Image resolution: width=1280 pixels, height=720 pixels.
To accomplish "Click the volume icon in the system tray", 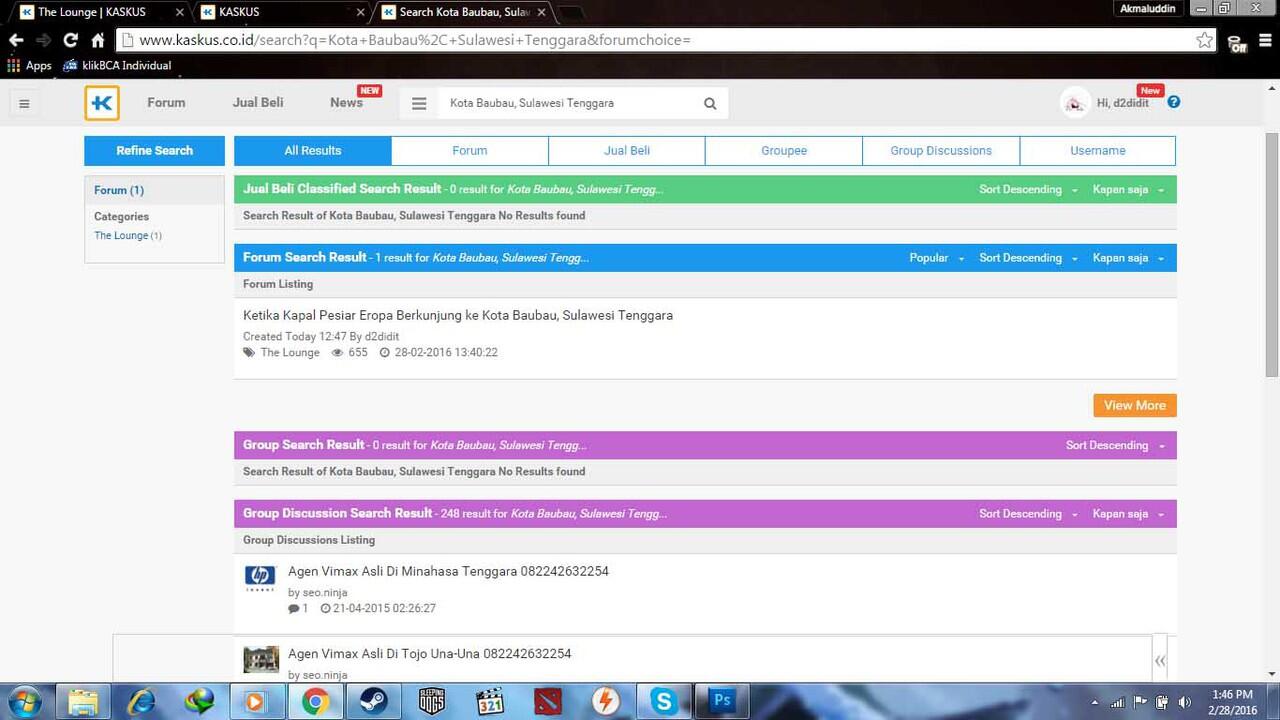I will (x=1185, y=702).
